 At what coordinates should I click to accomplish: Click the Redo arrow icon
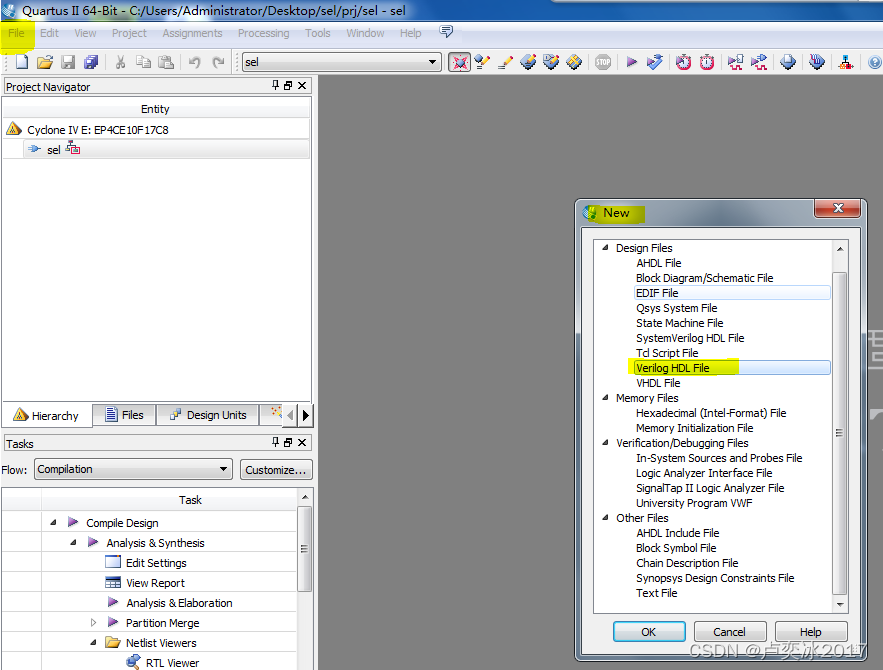pos(218,62)
